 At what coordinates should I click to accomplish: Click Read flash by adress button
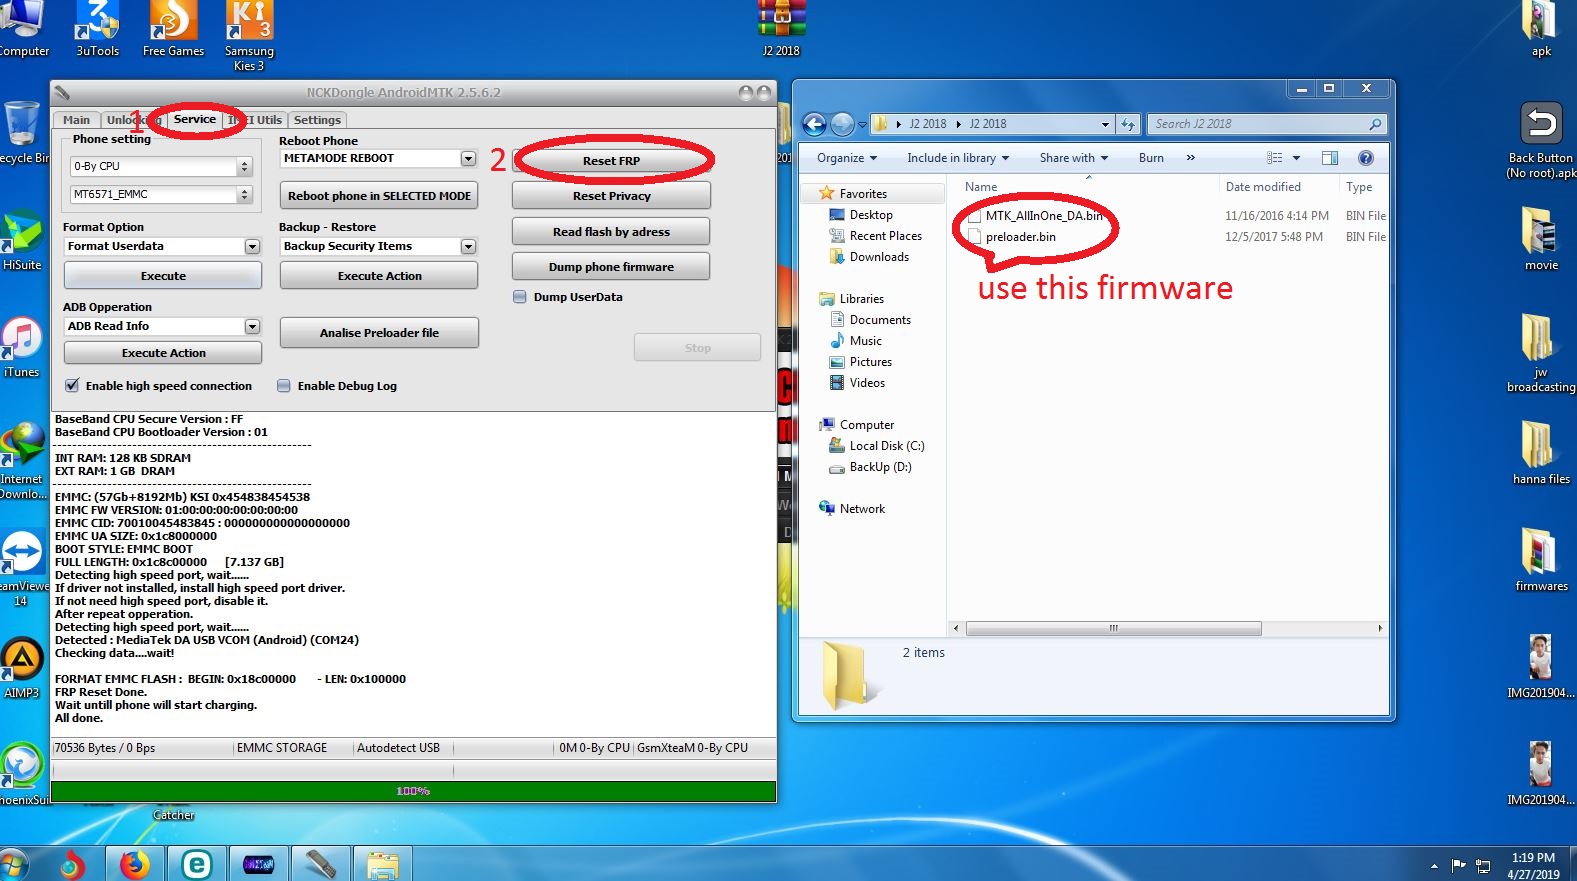[611, 232]
